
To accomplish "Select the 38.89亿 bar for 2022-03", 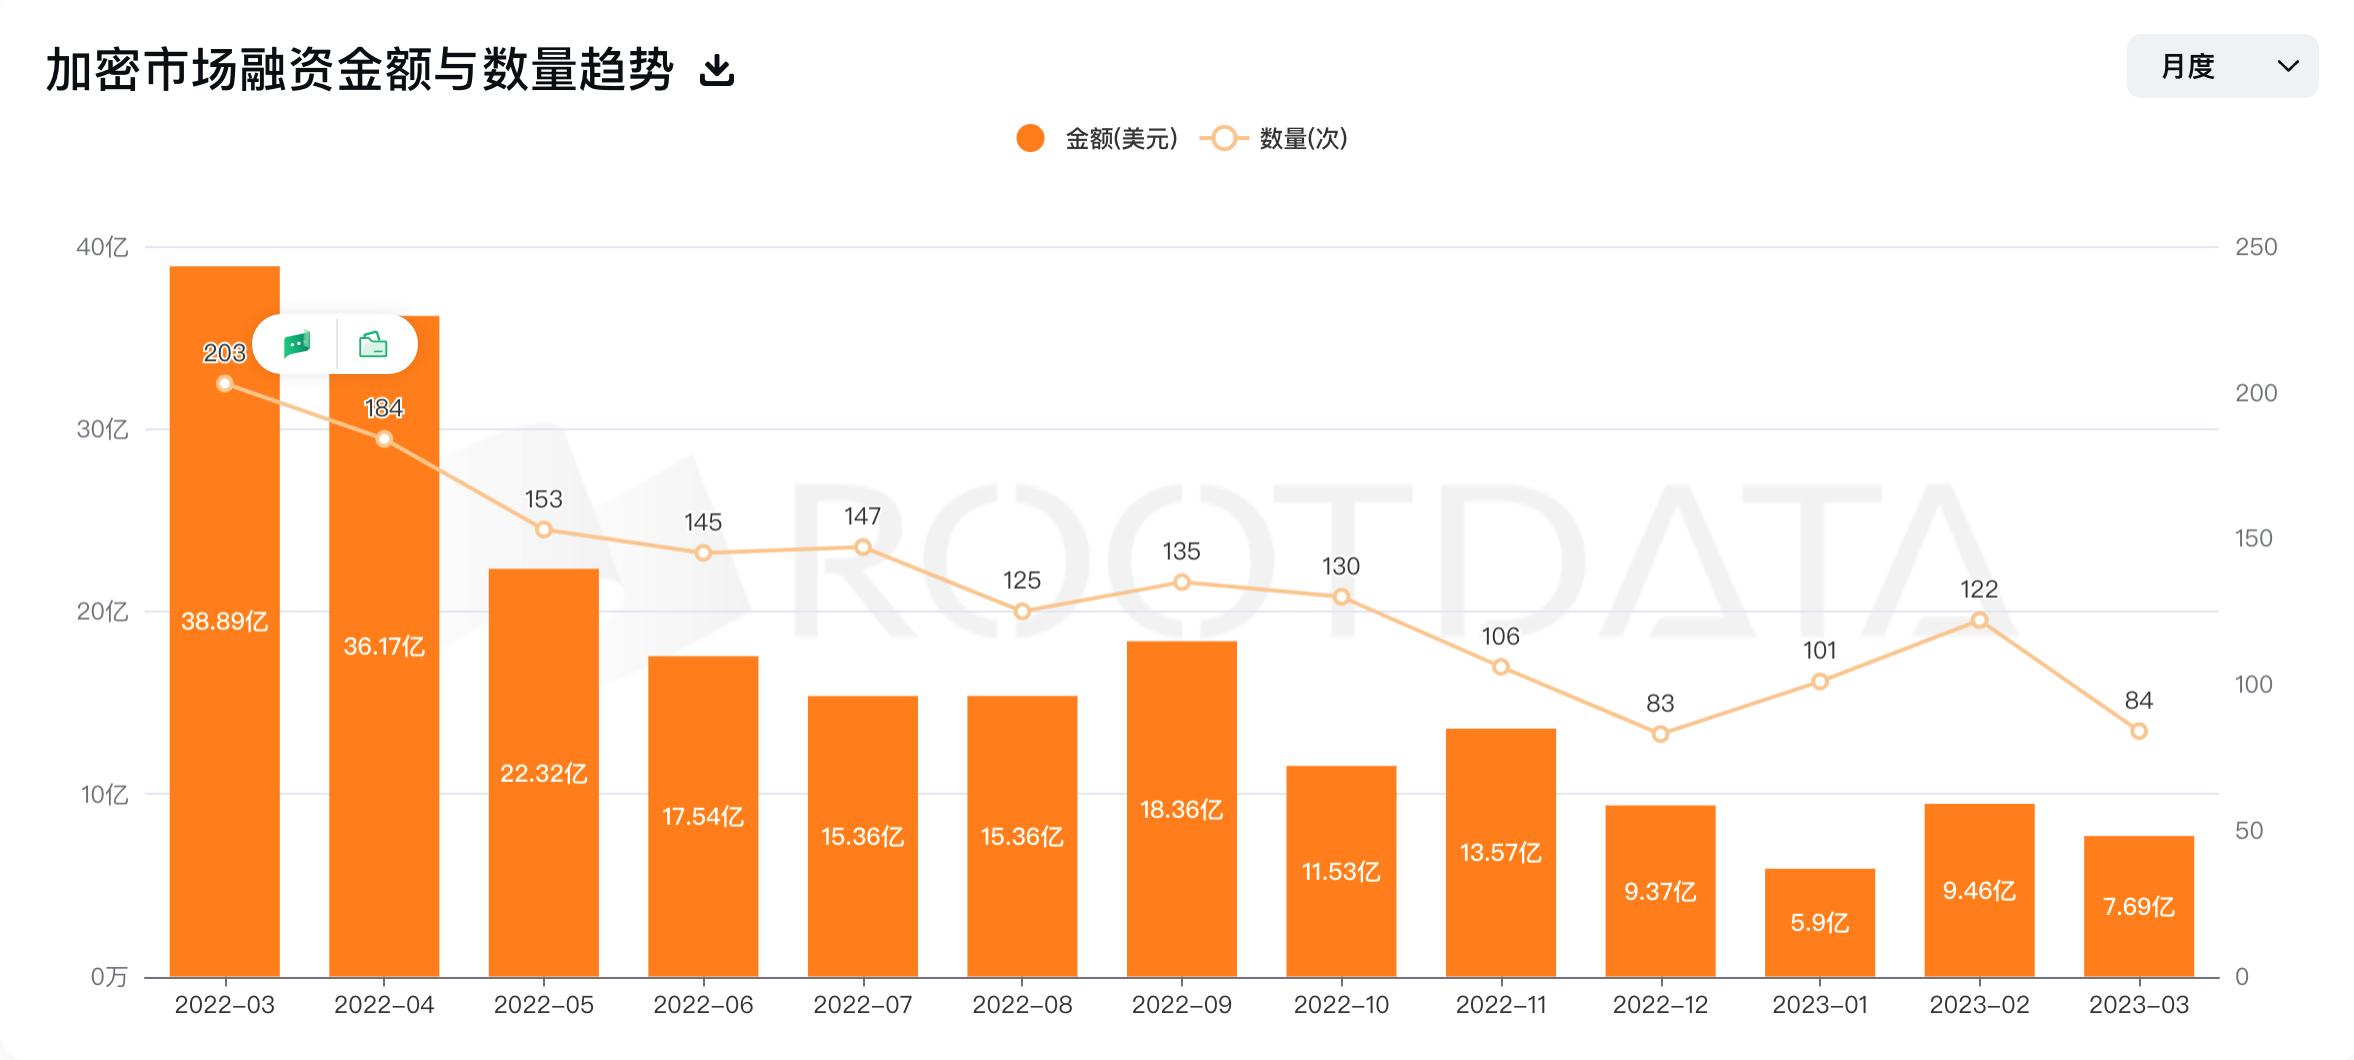I will [225, 621].
